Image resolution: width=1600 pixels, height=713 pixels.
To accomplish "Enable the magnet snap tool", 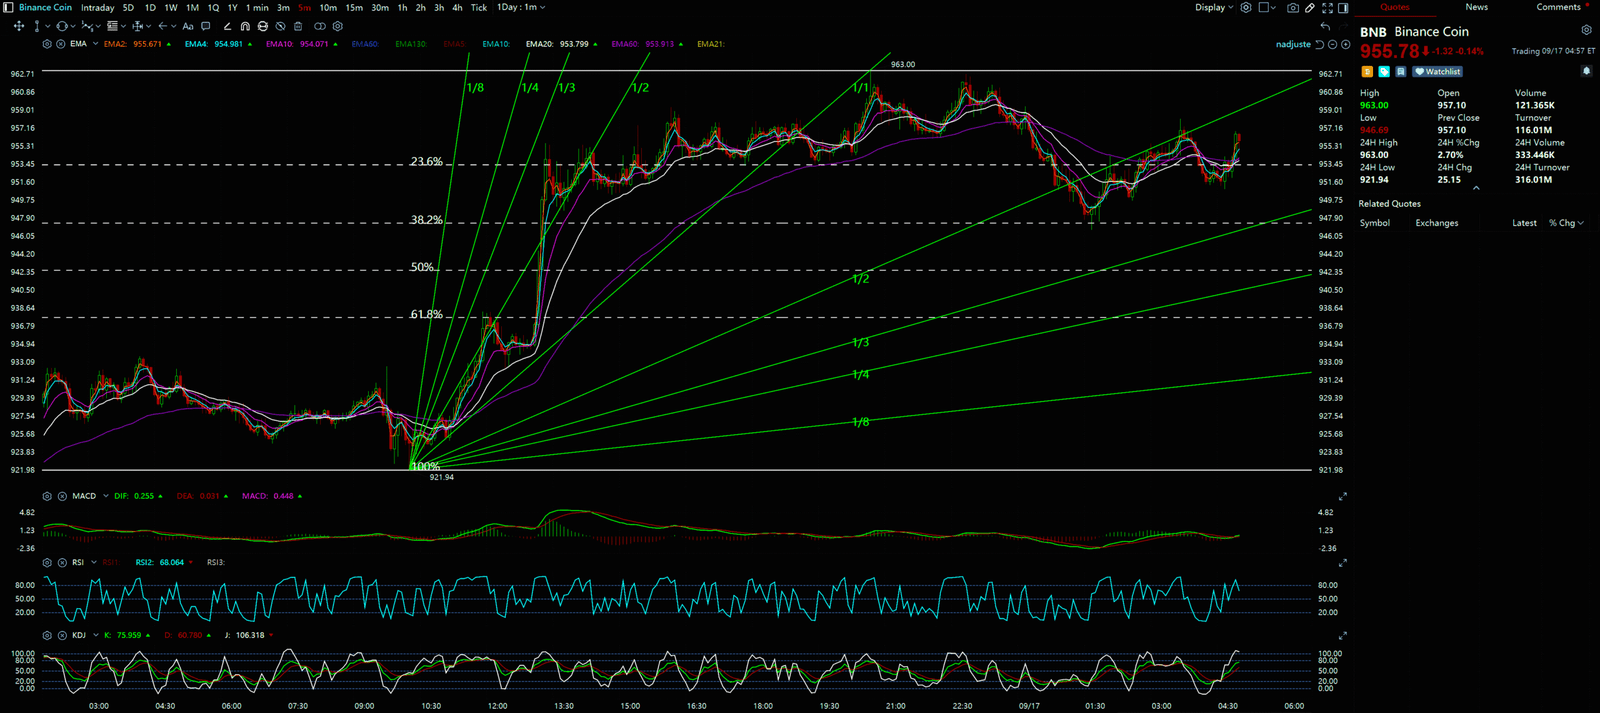I will [245, 26].
